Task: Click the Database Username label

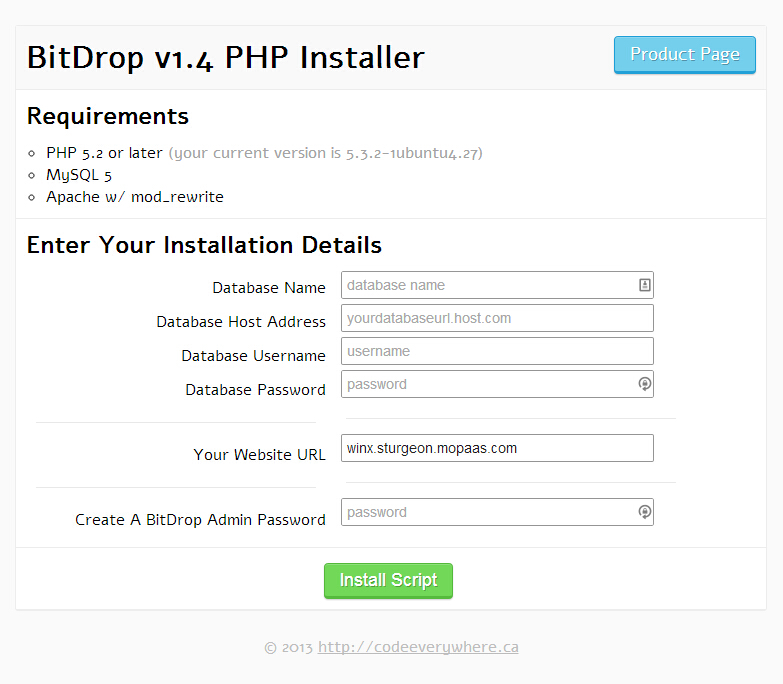Action: tap(253, 356)
